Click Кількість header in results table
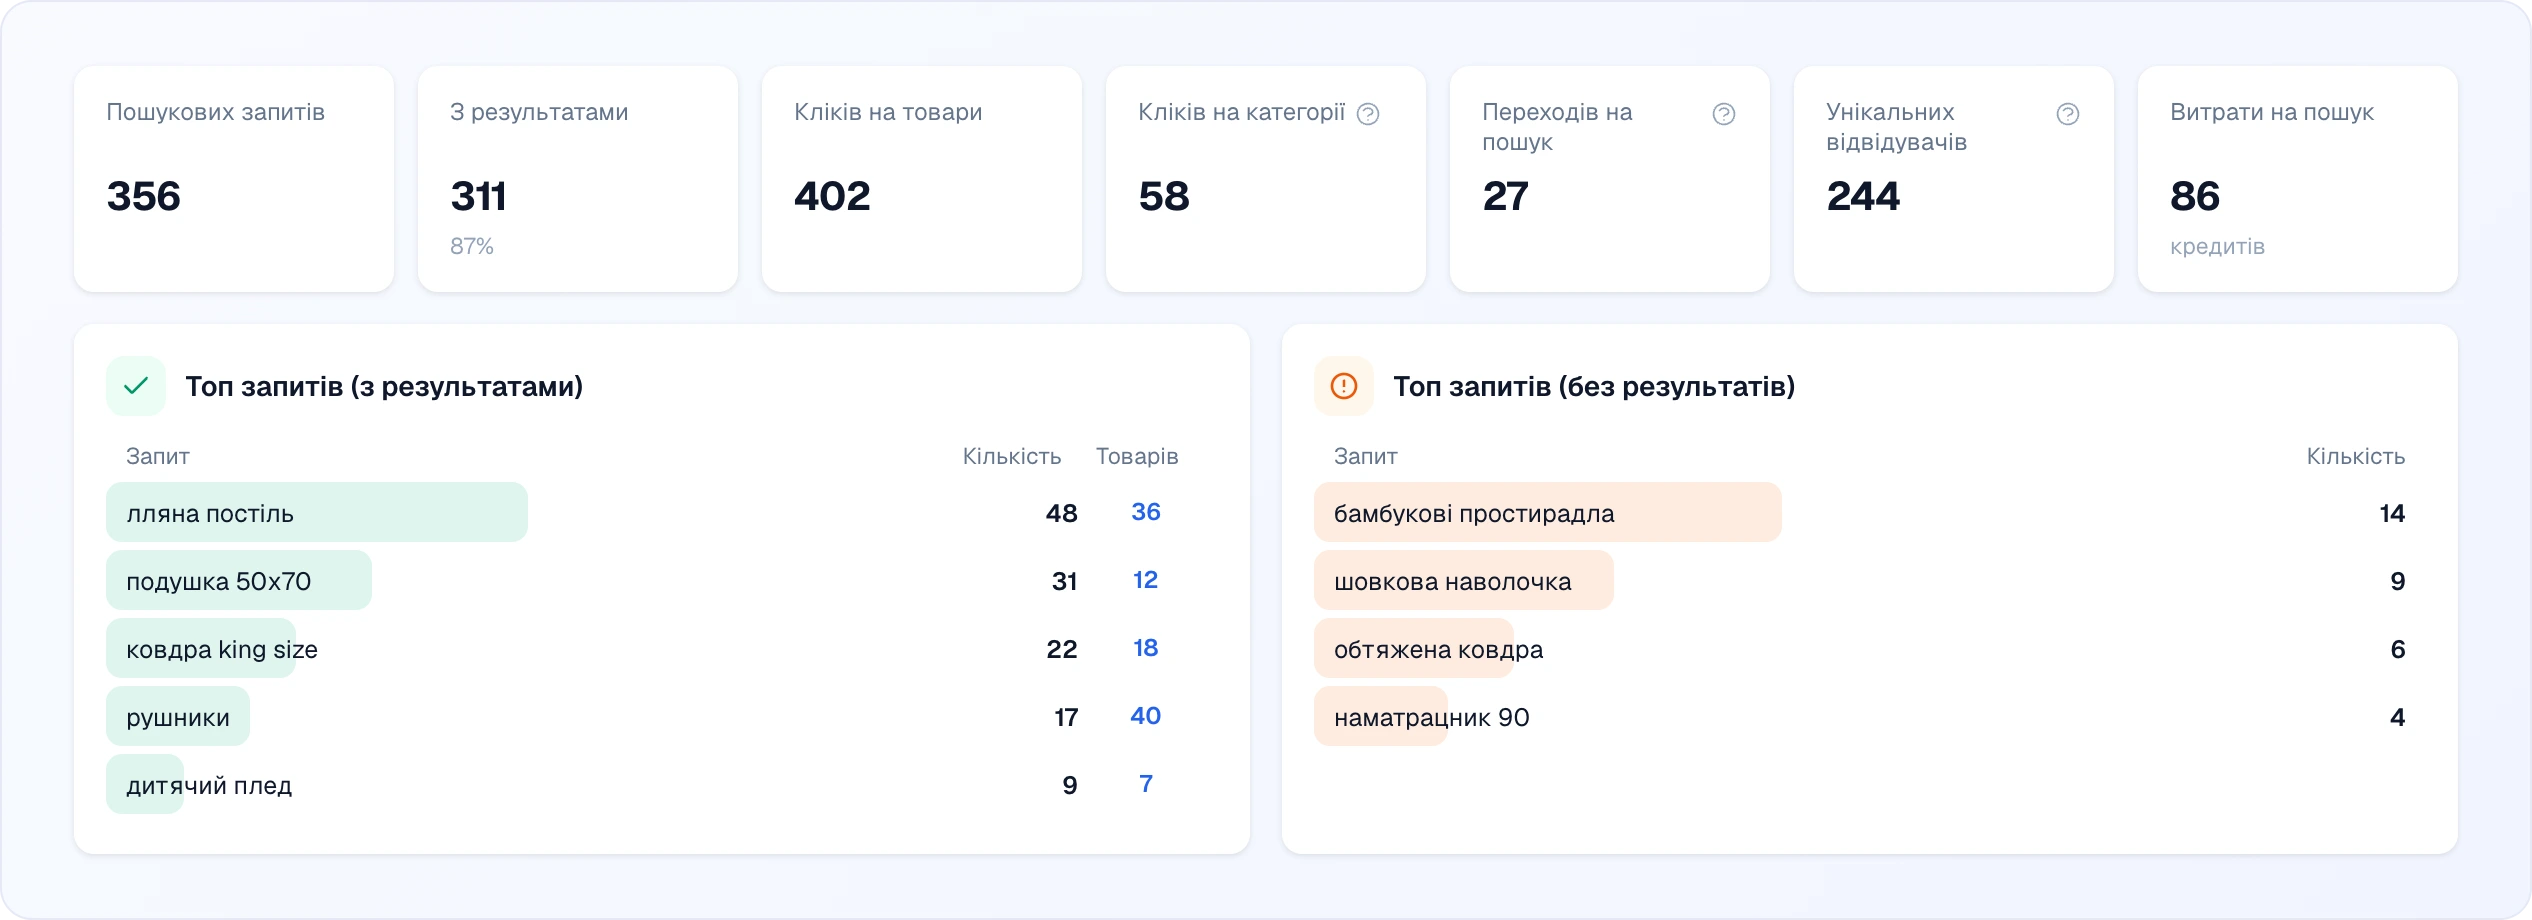This screenshot has width=2532, height=920. click(1012, 456)
